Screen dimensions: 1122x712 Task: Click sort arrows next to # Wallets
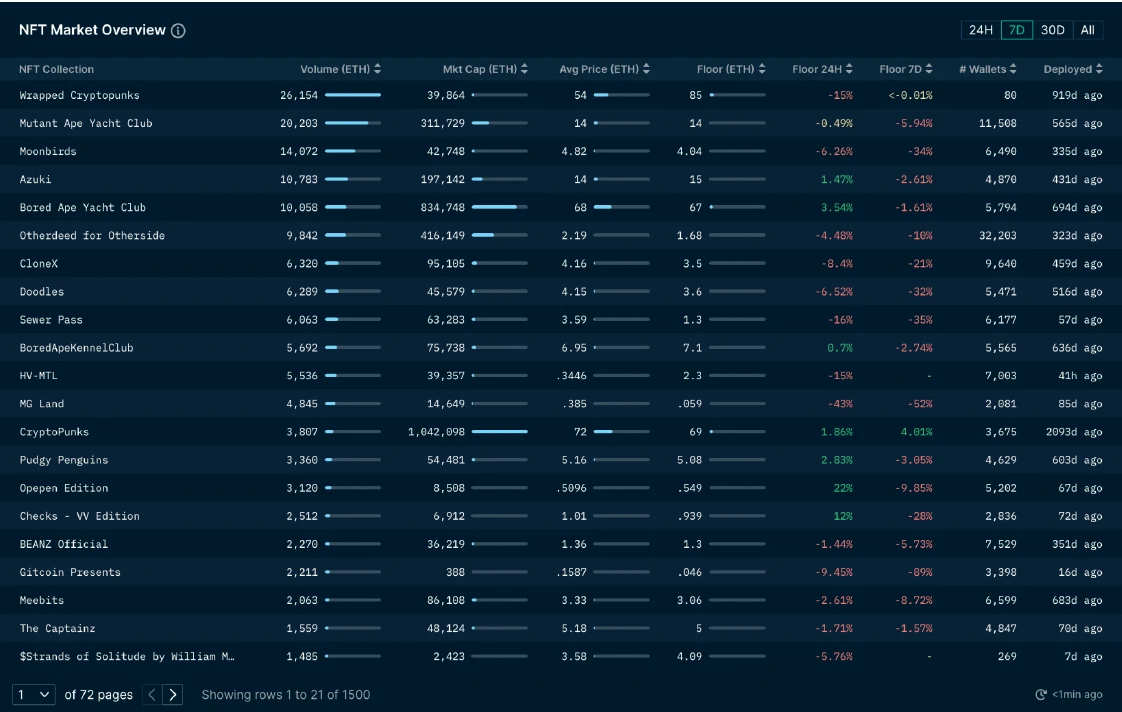click(x=1013, y=69)
